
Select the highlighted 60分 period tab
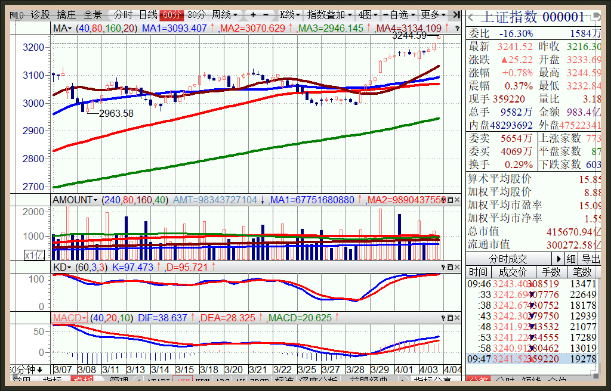[171, 15]
